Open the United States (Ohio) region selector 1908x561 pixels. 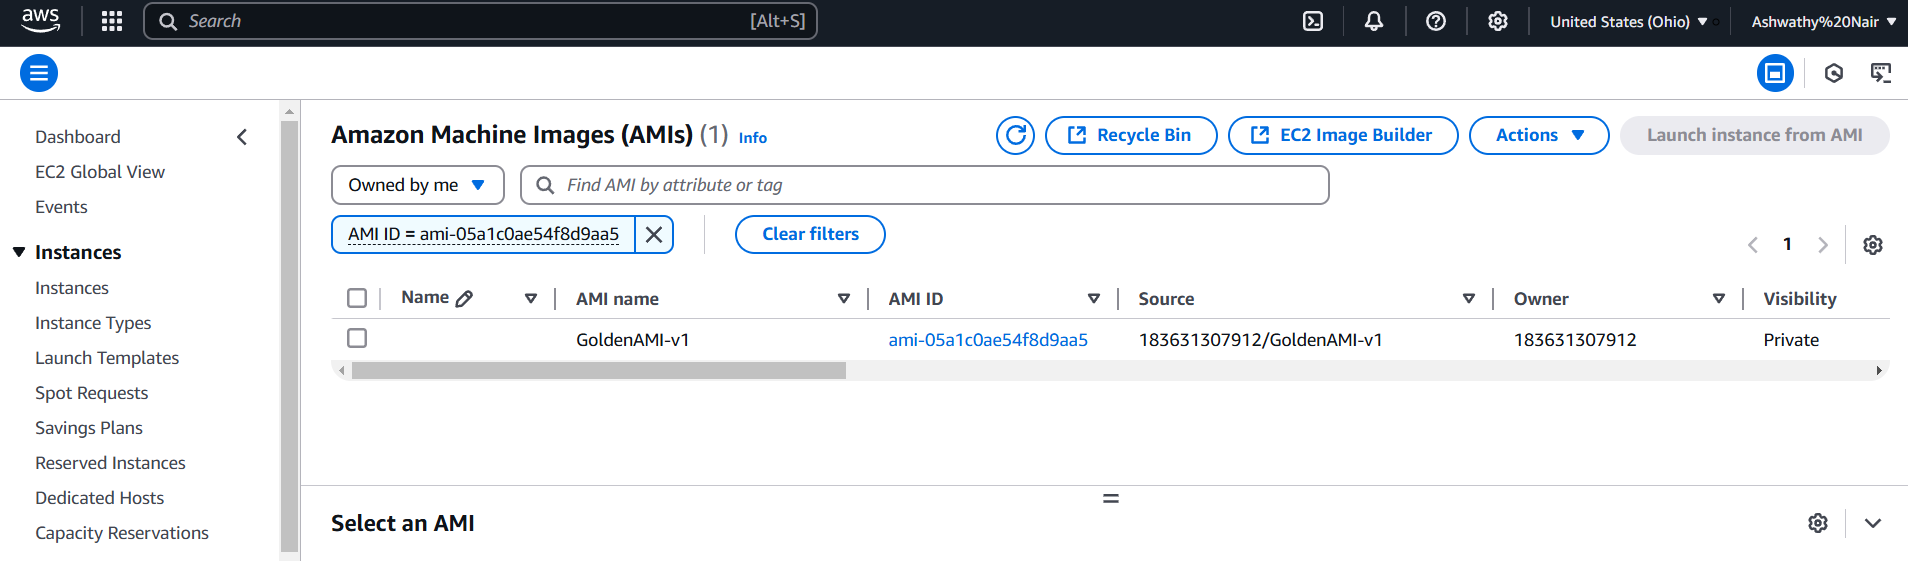[x=1628, y=21]
